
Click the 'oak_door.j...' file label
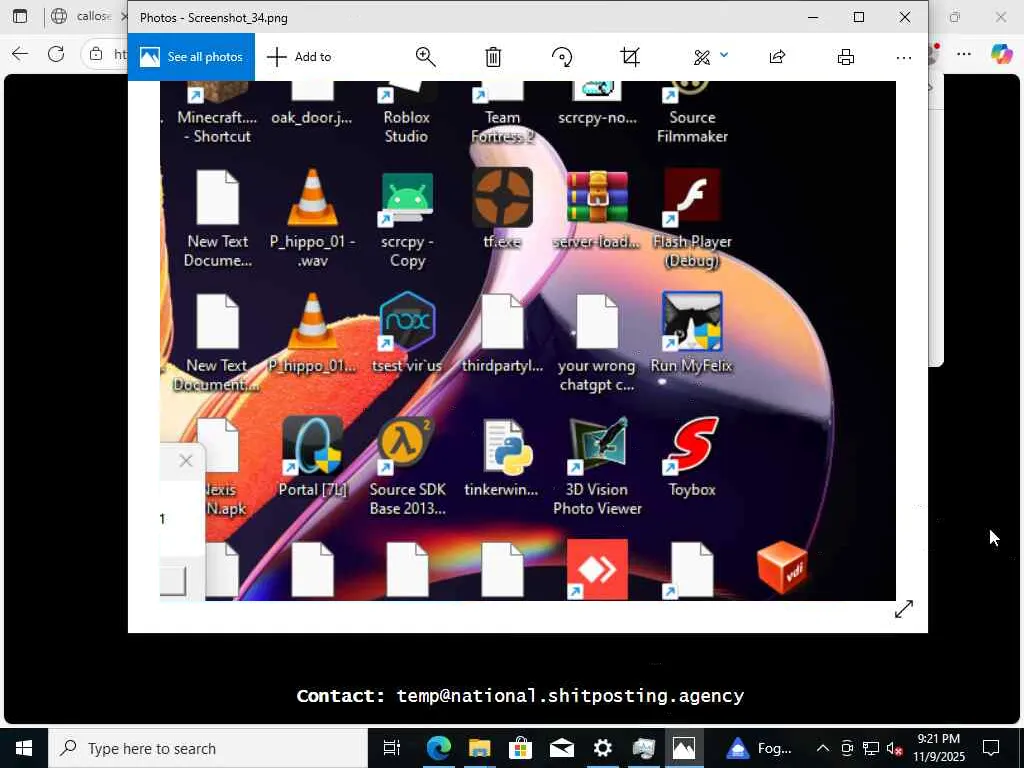[312, 118]
